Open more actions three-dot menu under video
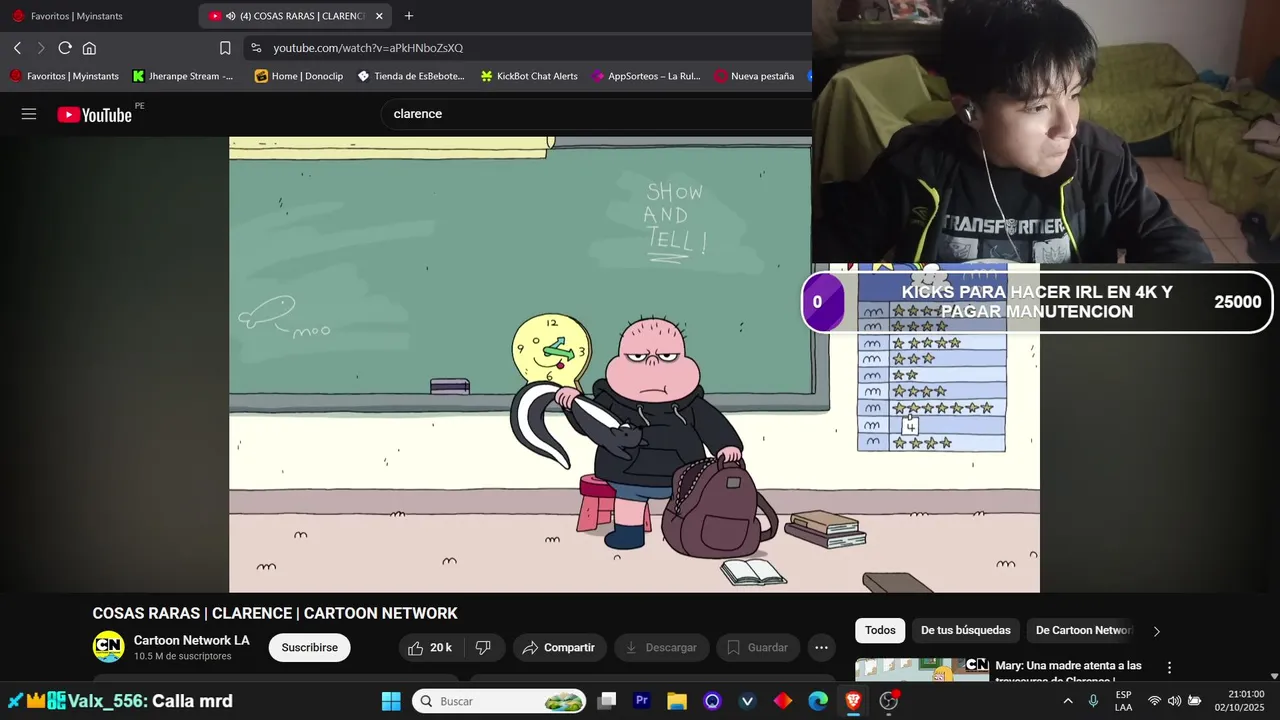Screen dimensions: 1280x720 coord(821,648)
